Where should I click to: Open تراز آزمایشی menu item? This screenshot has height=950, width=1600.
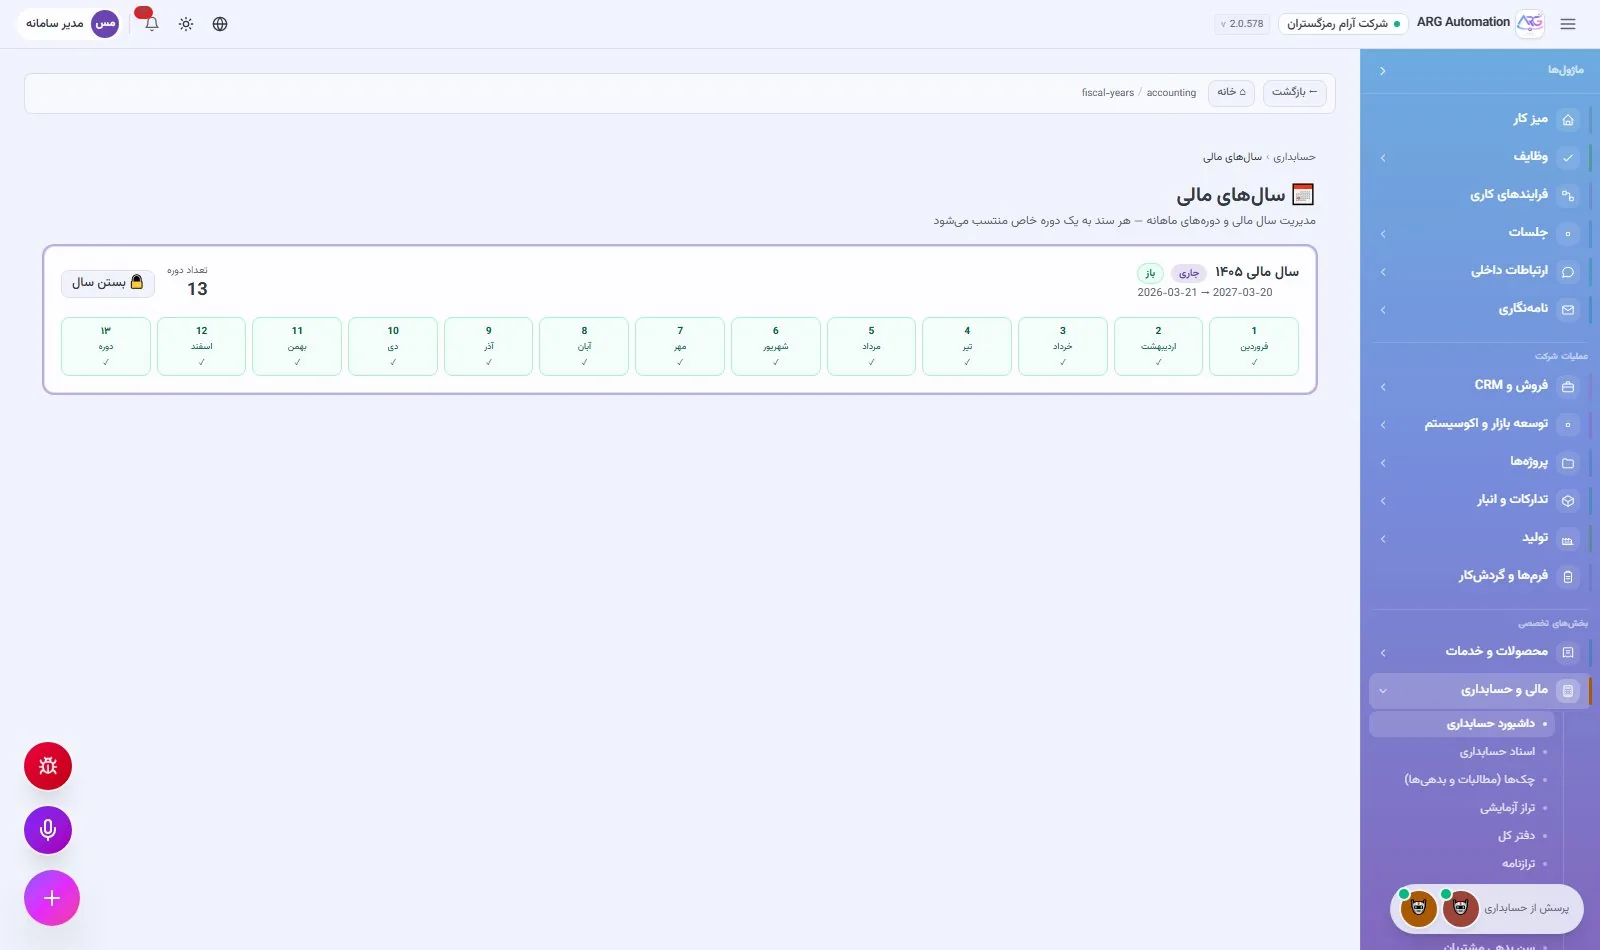(1462, 808)
